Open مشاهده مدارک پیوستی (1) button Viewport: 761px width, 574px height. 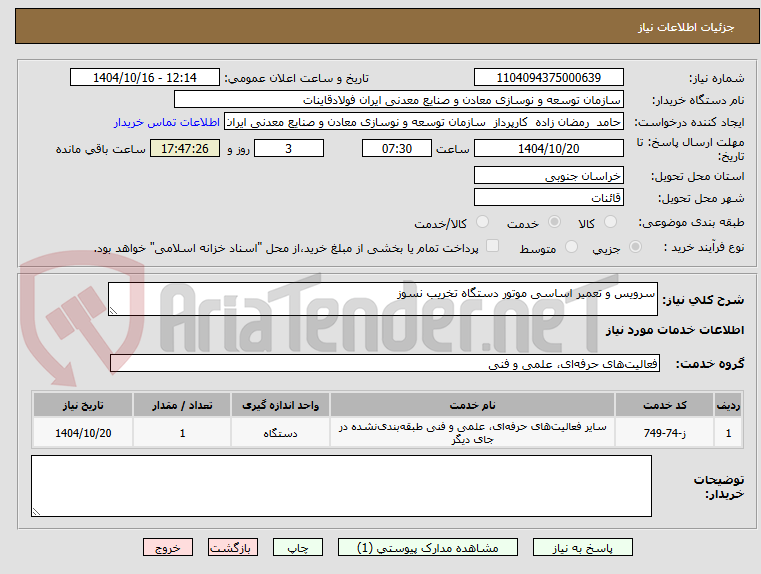428,547
